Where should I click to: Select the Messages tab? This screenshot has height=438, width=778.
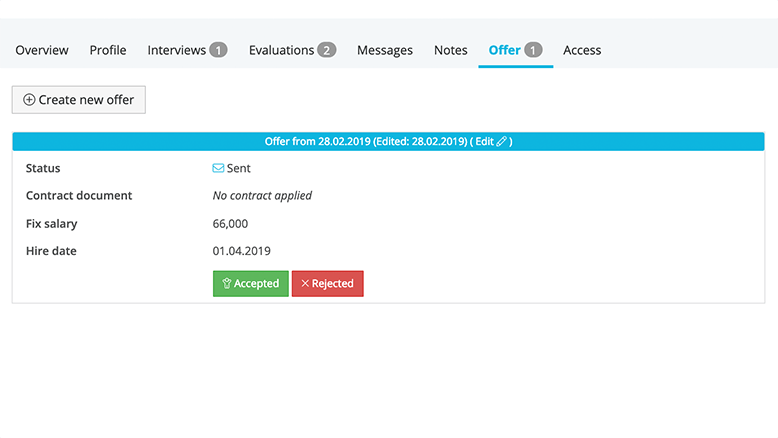(x=385, y=50)
